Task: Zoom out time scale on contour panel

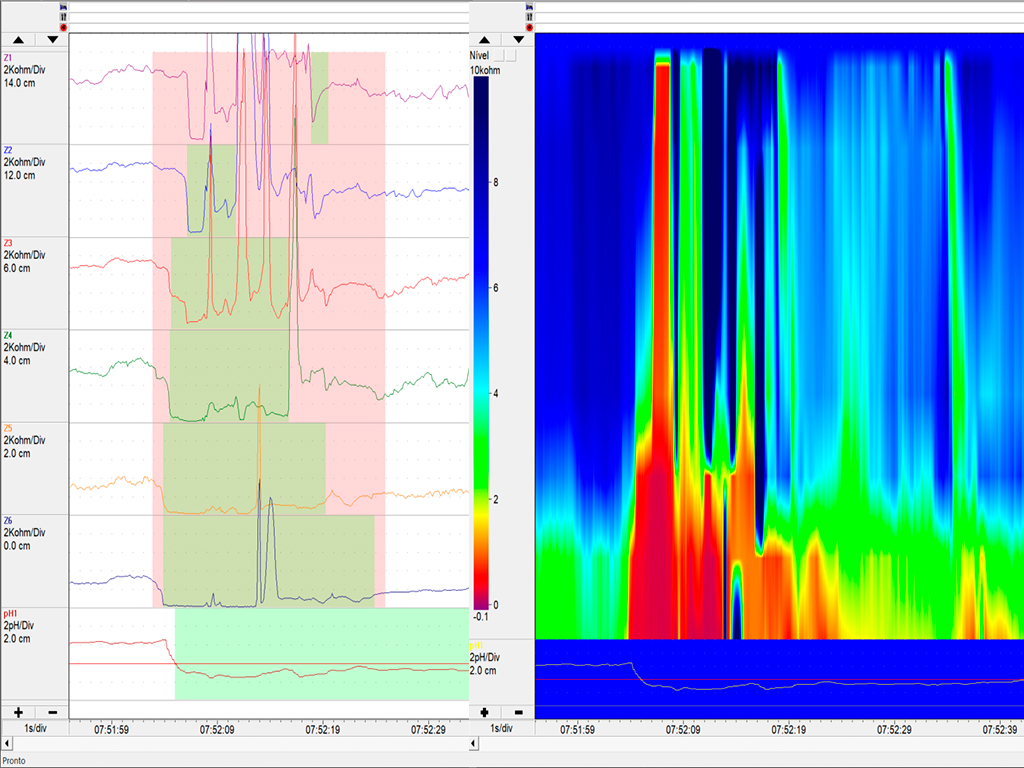Action: point(519,712)
